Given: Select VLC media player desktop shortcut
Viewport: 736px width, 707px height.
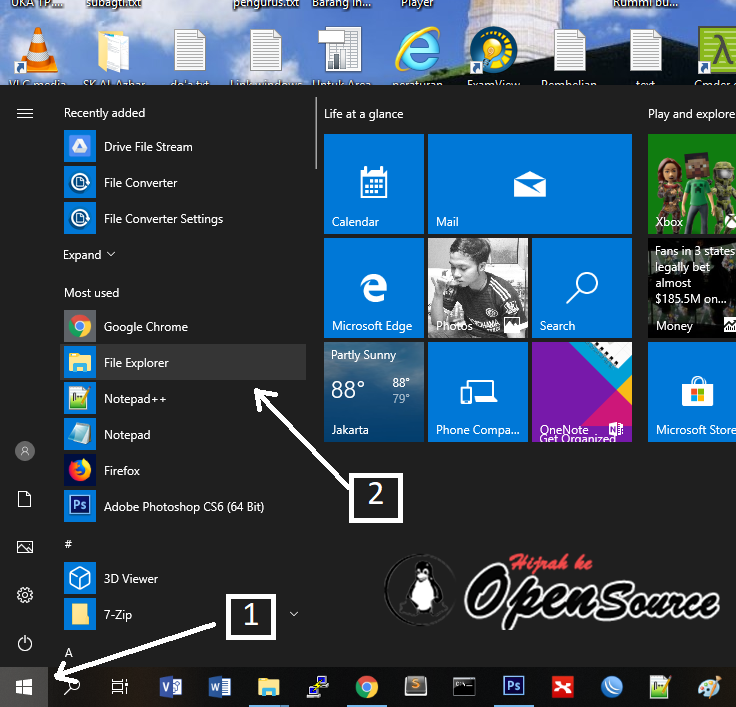Looking at the screenshot, I should click(x=38, y=56).
